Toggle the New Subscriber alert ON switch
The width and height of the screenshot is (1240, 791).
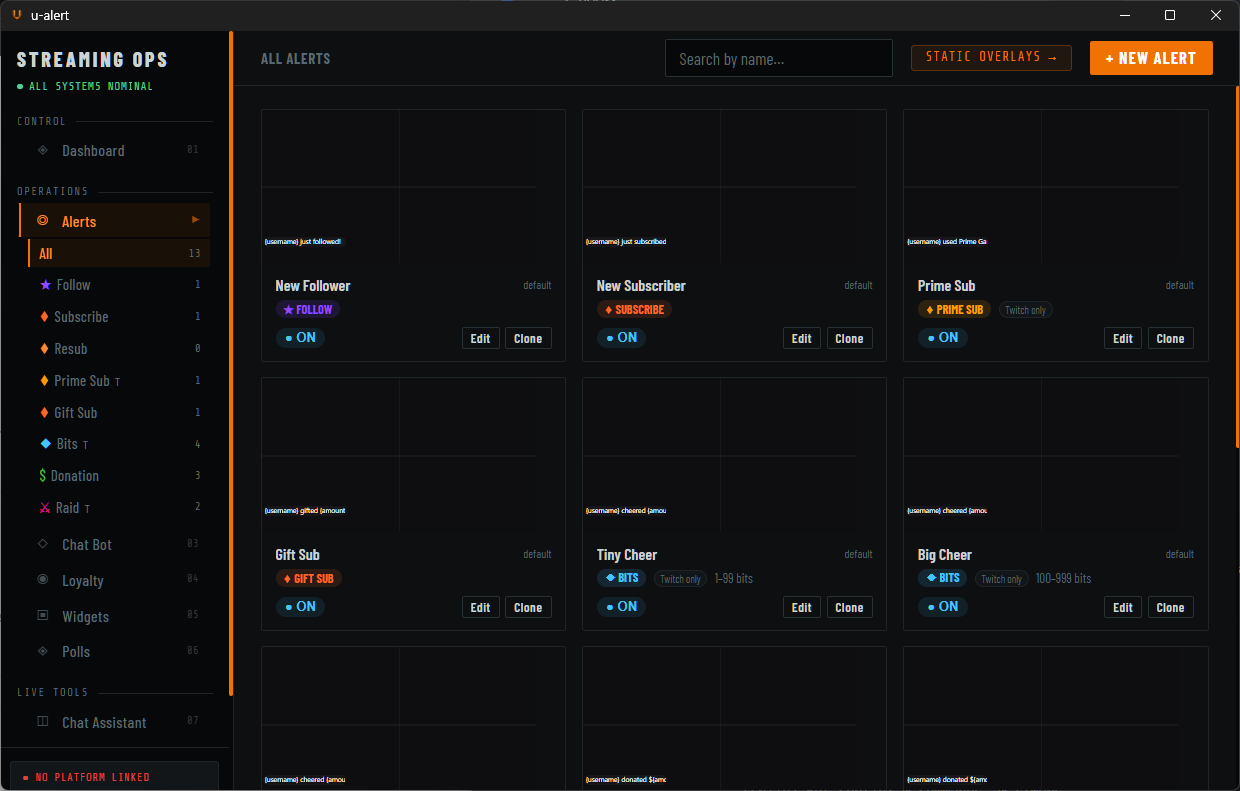coord(622,338)
